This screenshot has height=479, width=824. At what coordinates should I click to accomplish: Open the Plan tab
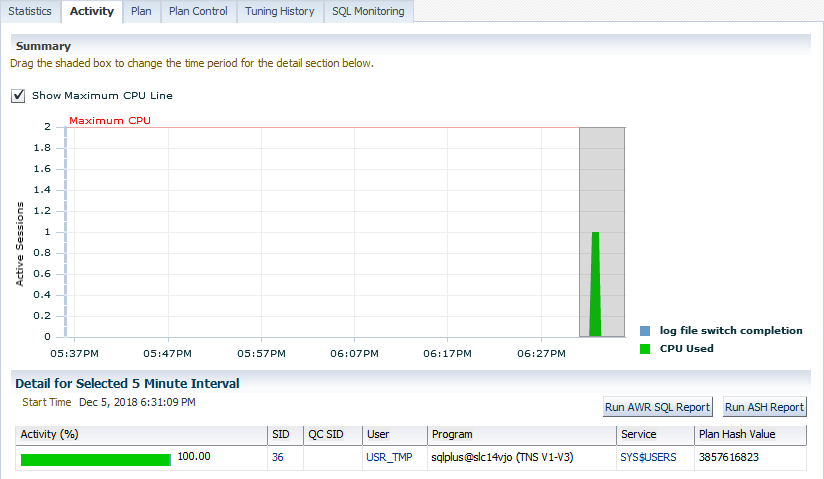[141, 11]
